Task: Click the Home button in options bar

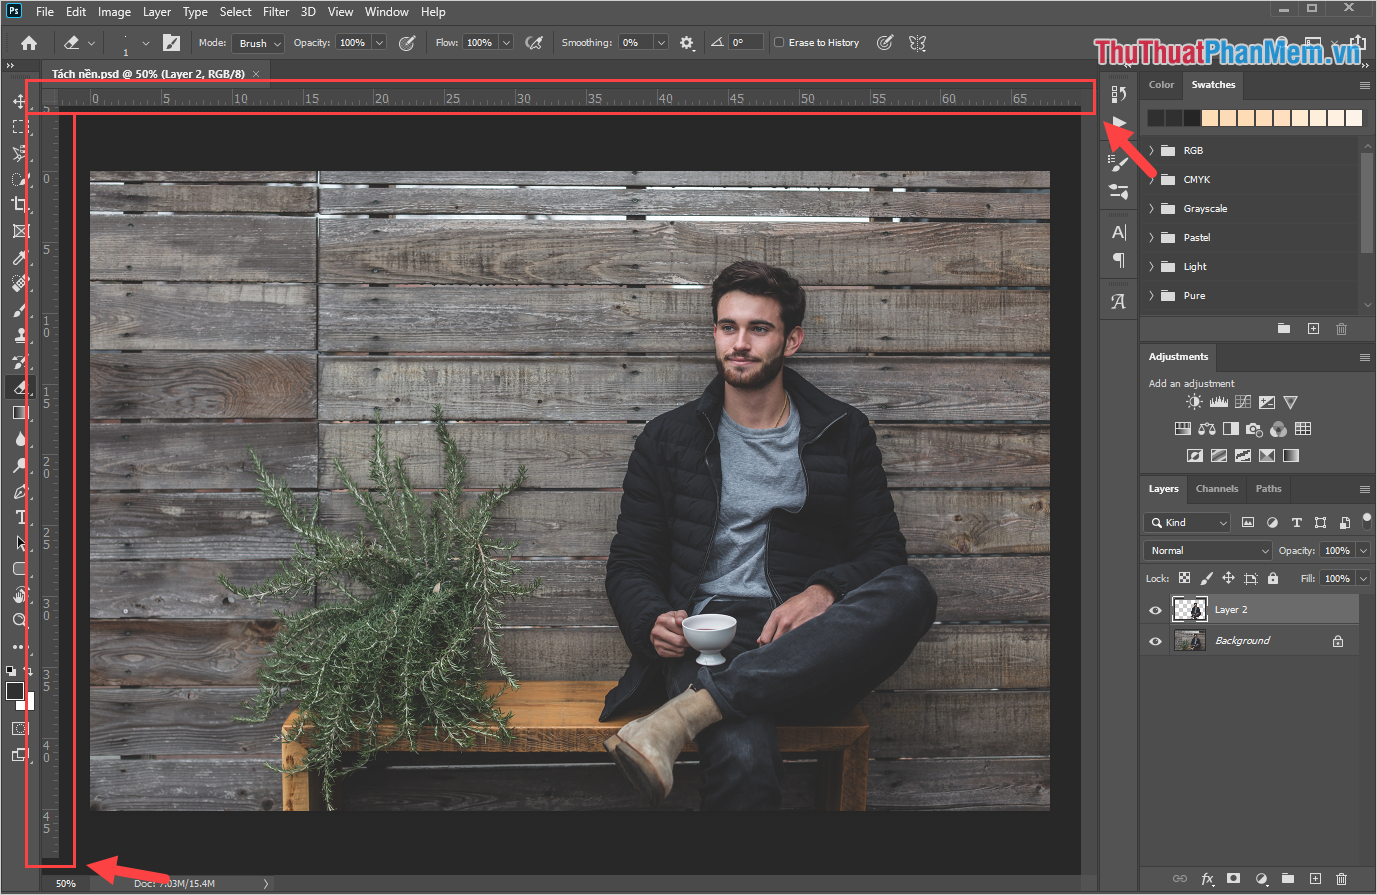Action: pos(29,43)
